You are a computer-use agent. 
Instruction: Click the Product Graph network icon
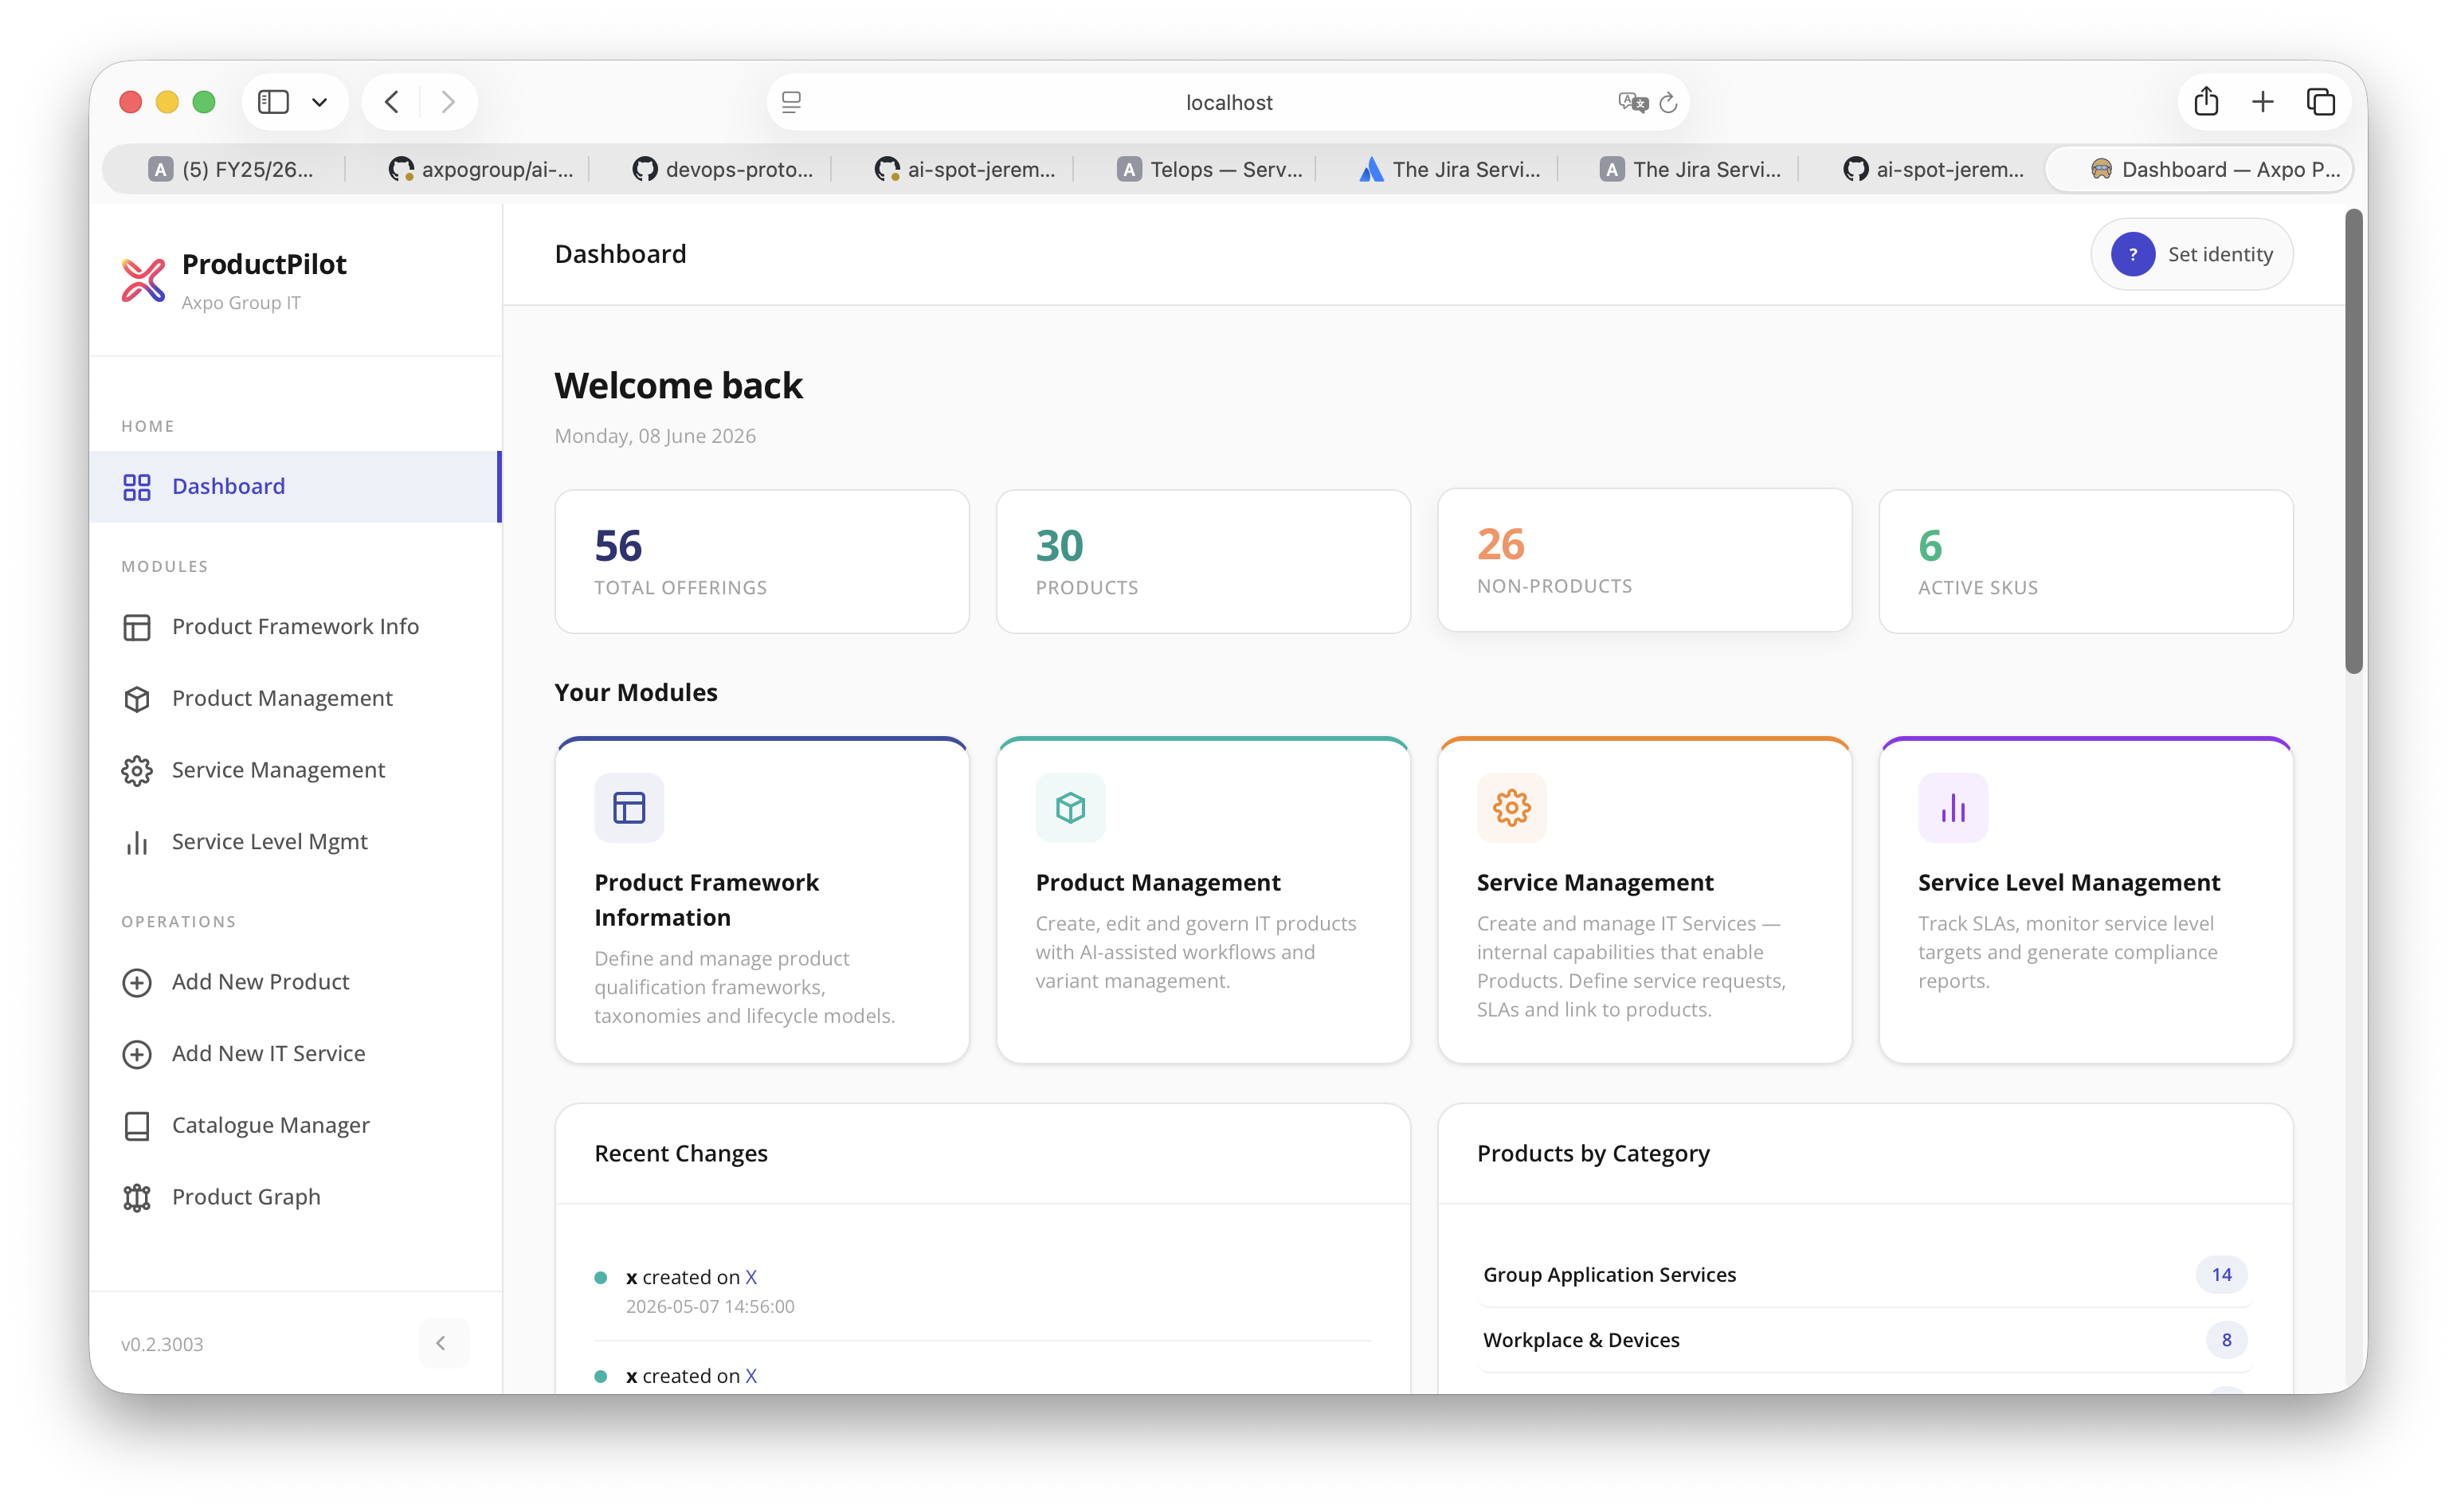click(137, 1198)
